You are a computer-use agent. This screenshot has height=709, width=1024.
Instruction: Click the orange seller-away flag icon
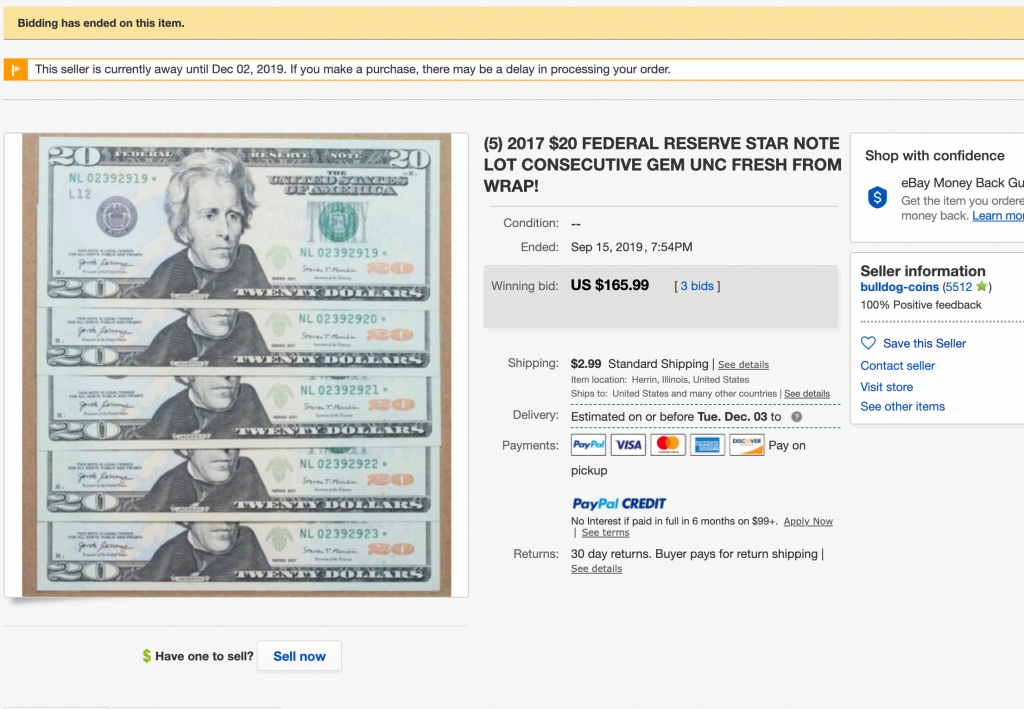click(x=16, y=69)
